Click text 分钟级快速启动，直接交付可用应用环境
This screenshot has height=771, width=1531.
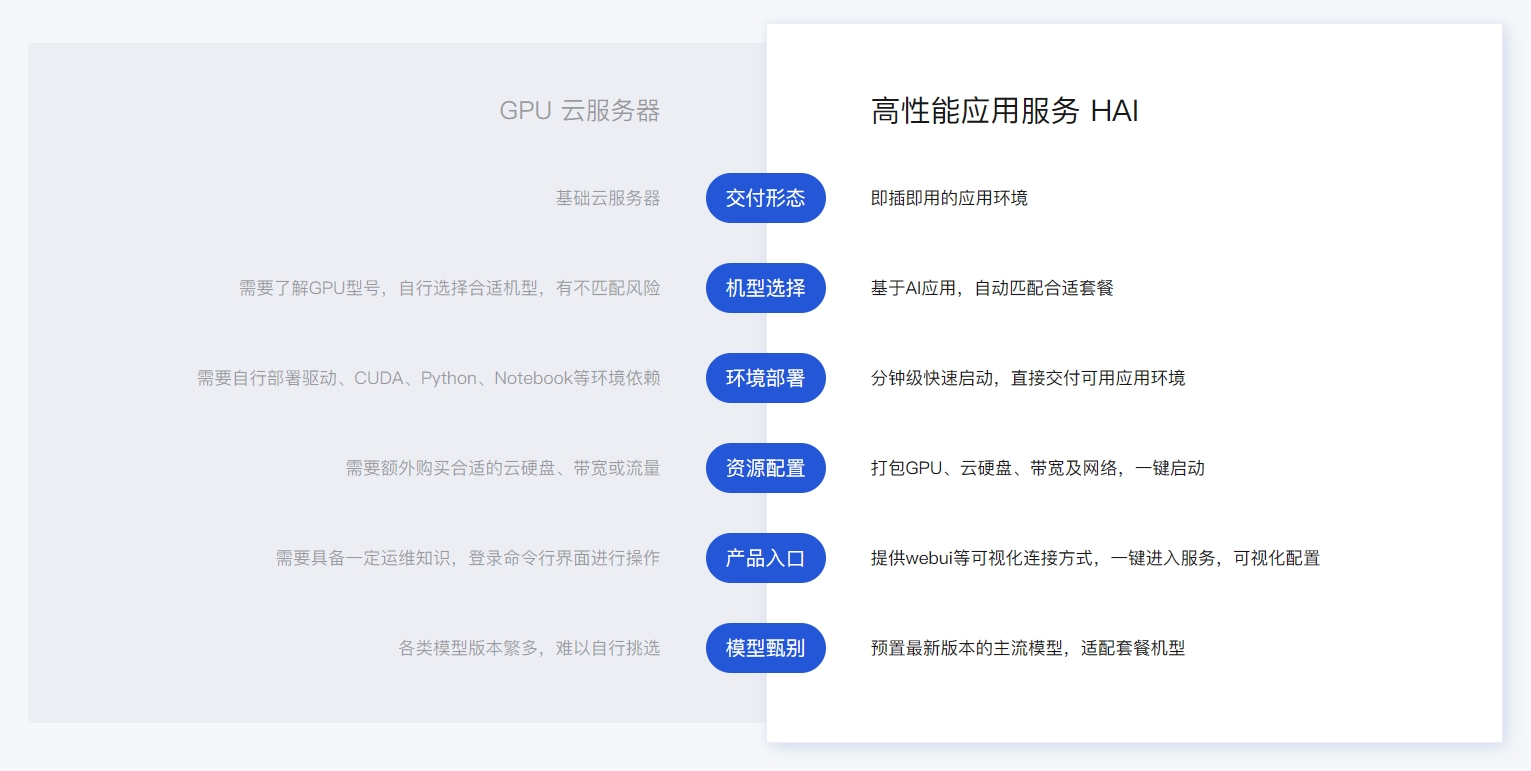(1028, 378)
